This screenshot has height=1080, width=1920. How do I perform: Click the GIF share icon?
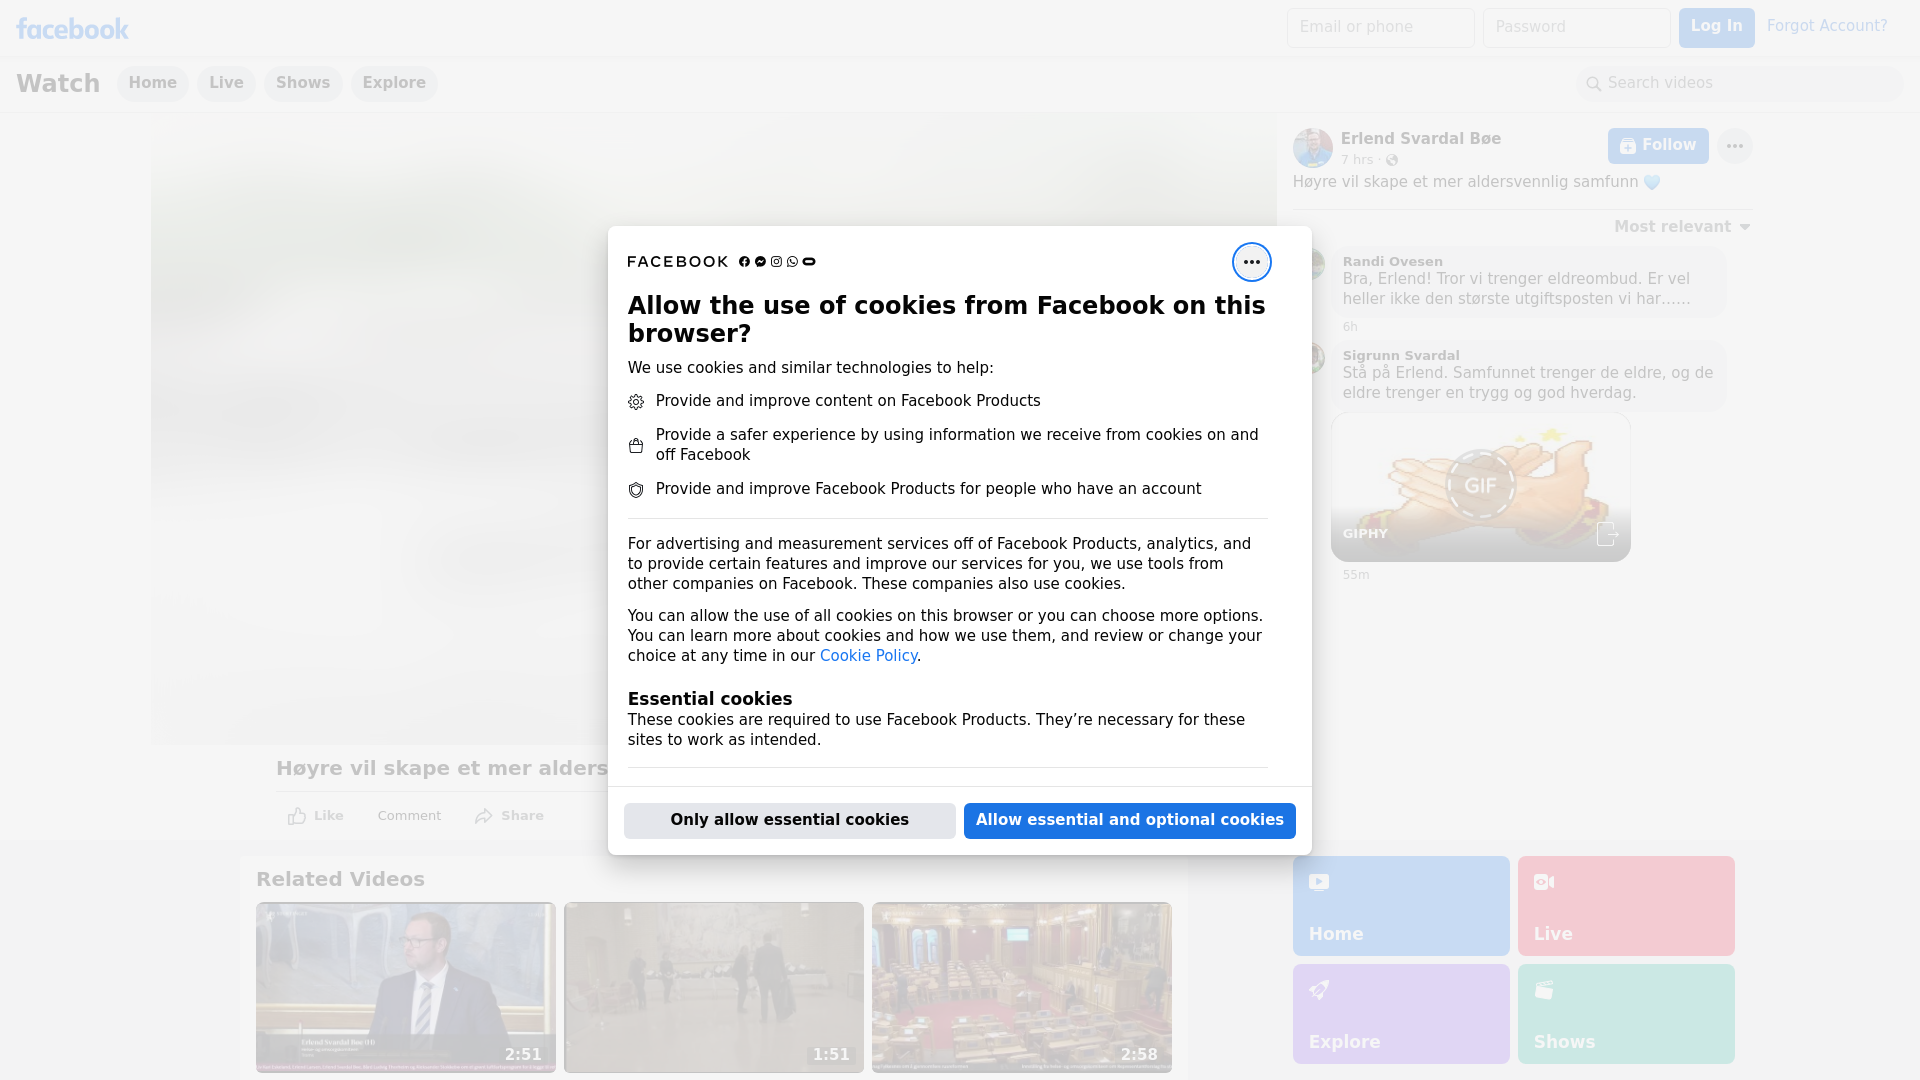[1606, 534]
